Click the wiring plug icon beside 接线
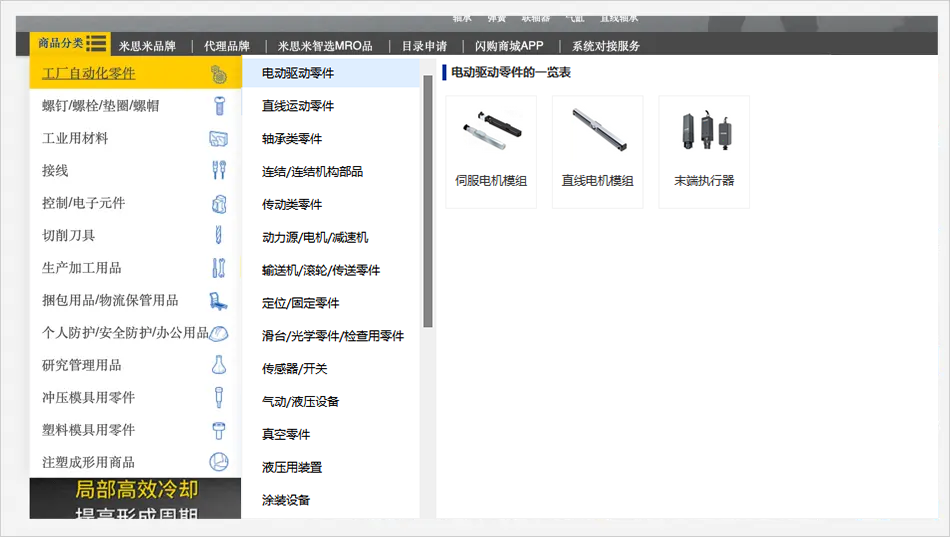950x537 pixels. pyautogui.click(x=219, y=170)
